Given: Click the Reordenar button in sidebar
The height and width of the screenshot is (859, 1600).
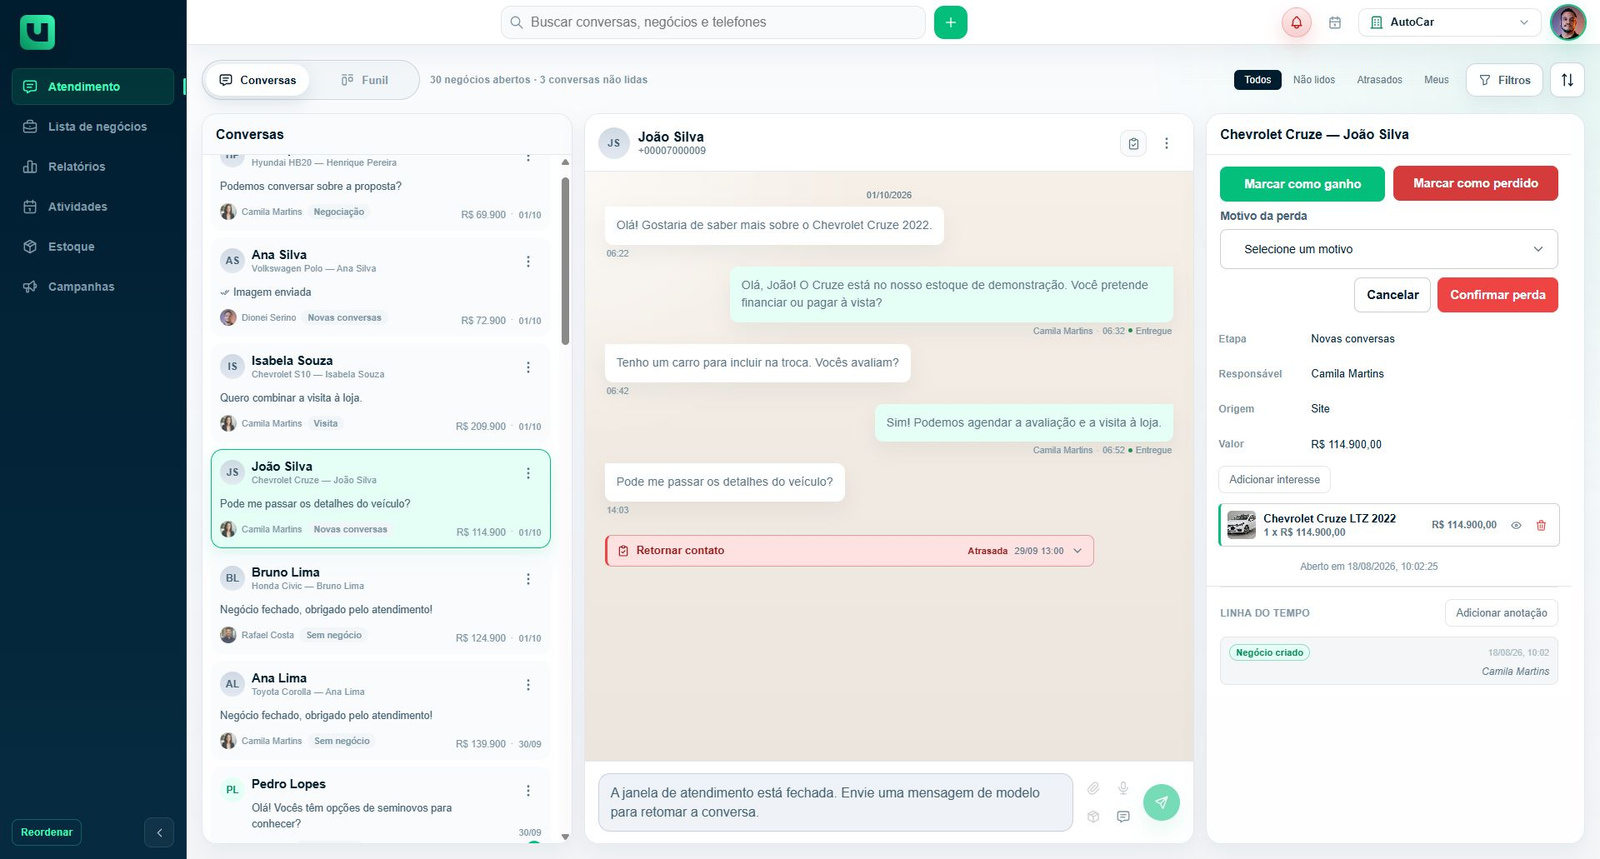Looking at the screenshot, I should coord(47,832).
